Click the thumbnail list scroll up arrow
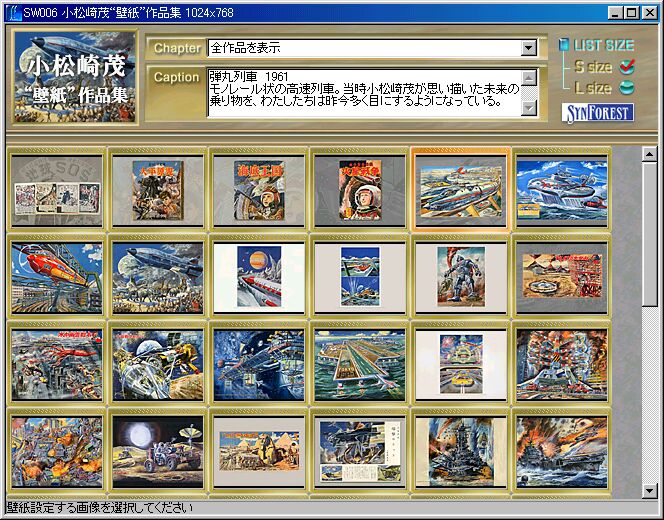 (x=650, y=154)
